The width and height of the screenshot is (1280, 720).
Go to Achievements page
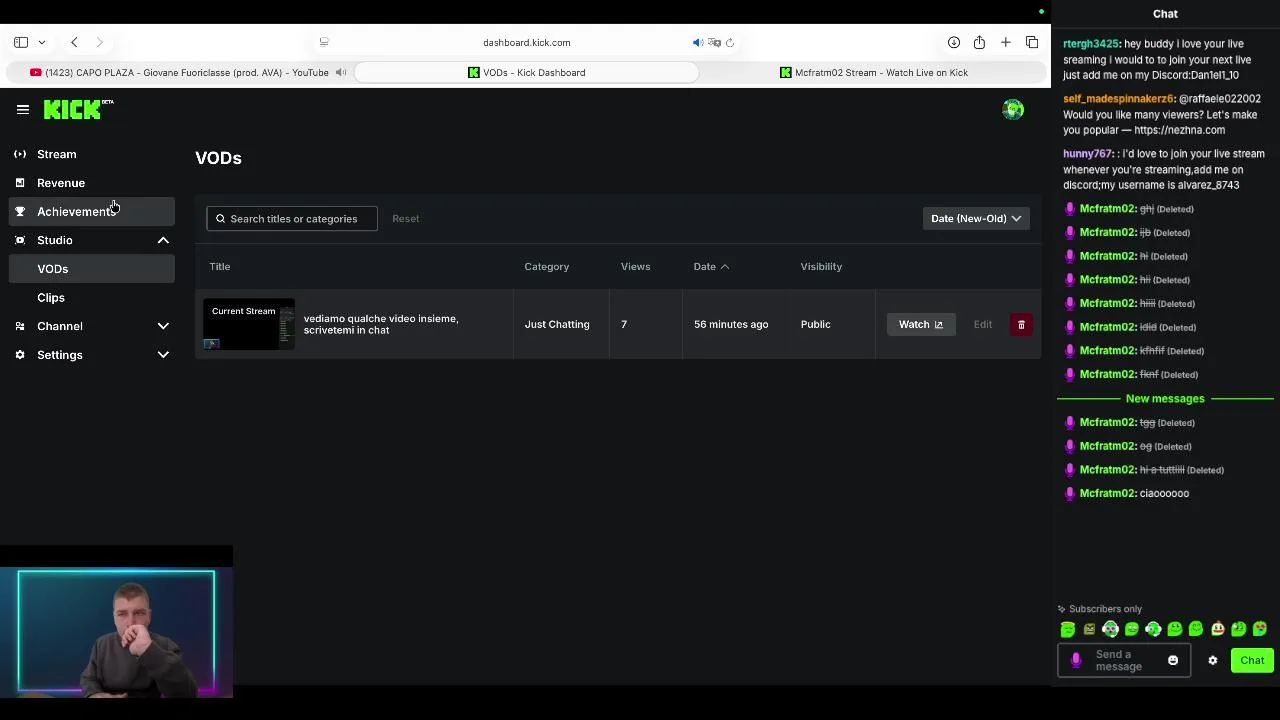(x=92, y=212)
